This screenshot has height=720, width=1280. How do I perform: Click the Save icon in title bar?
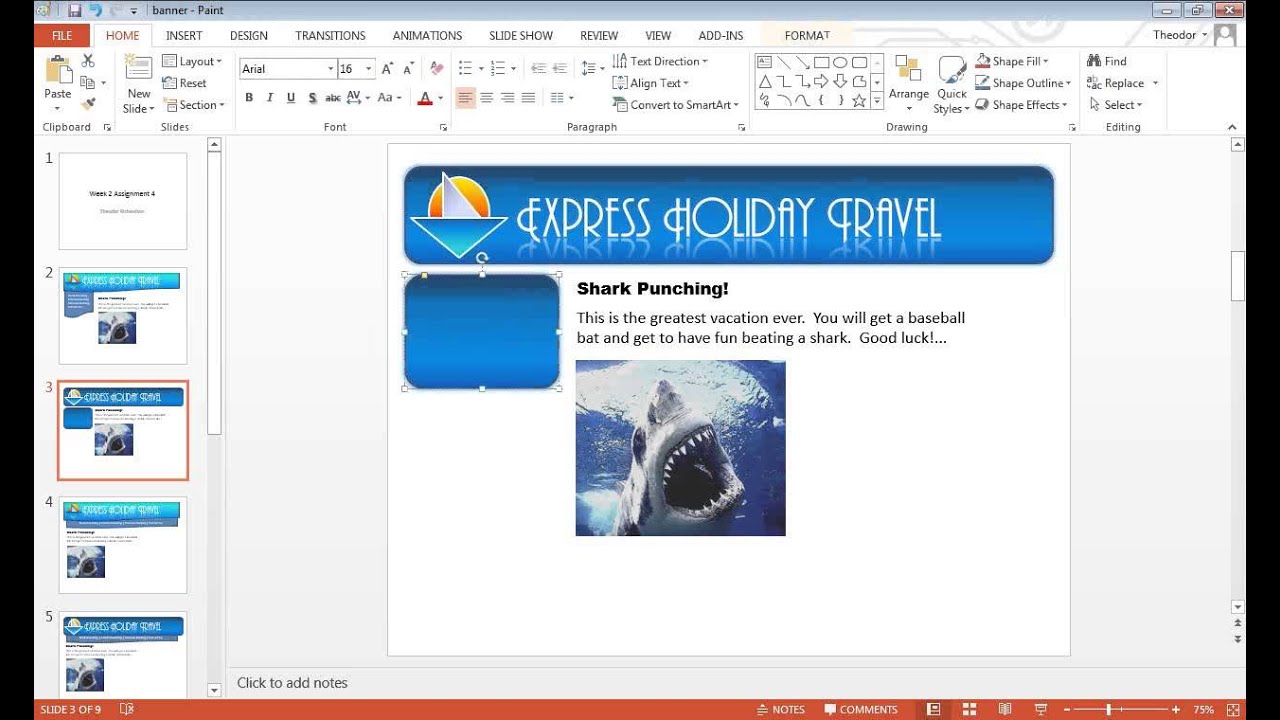[x=75, y=10]
